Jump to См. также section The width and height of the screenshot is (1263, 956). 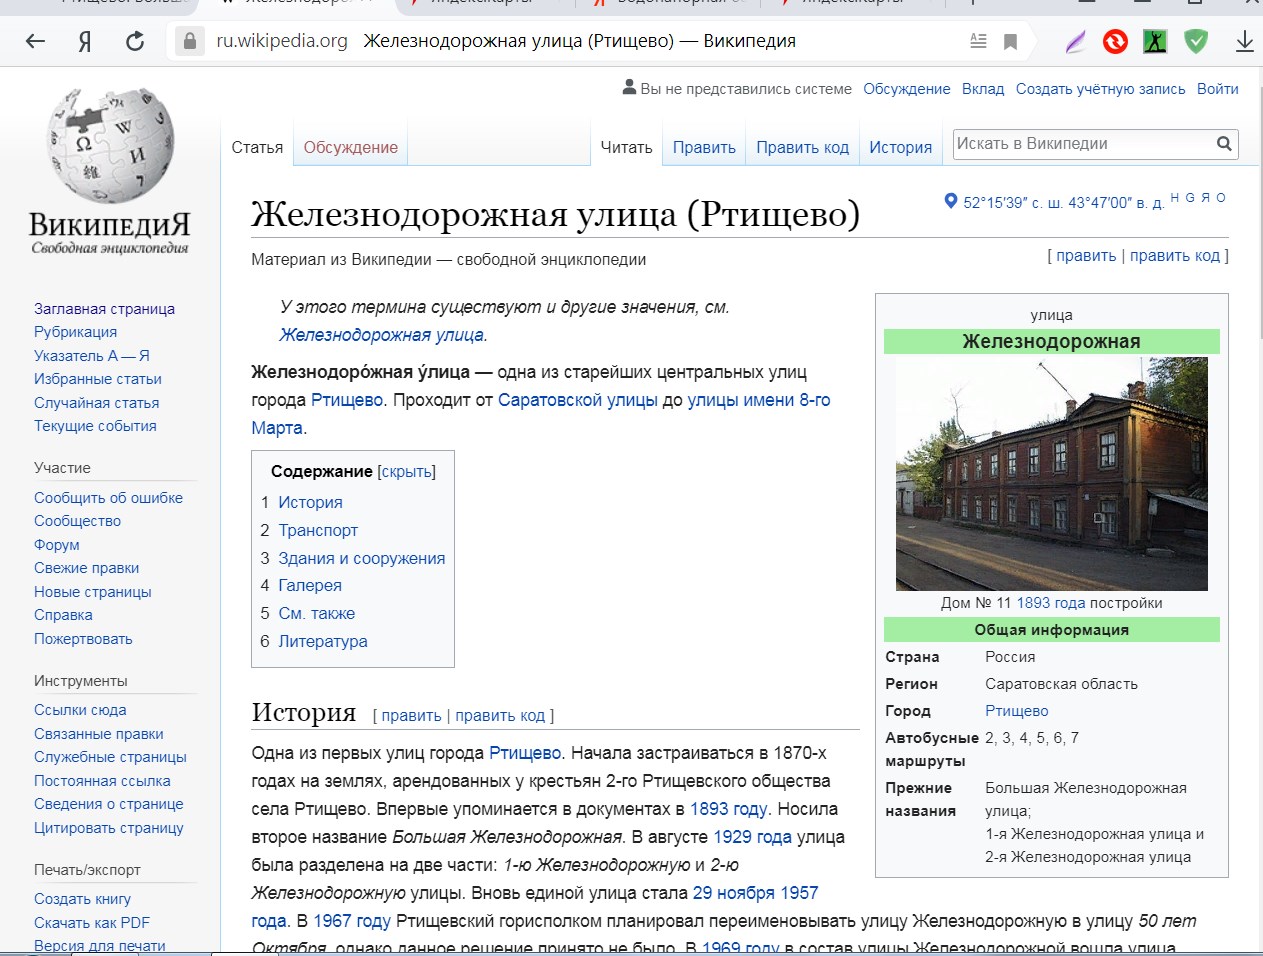pos(317,613)
